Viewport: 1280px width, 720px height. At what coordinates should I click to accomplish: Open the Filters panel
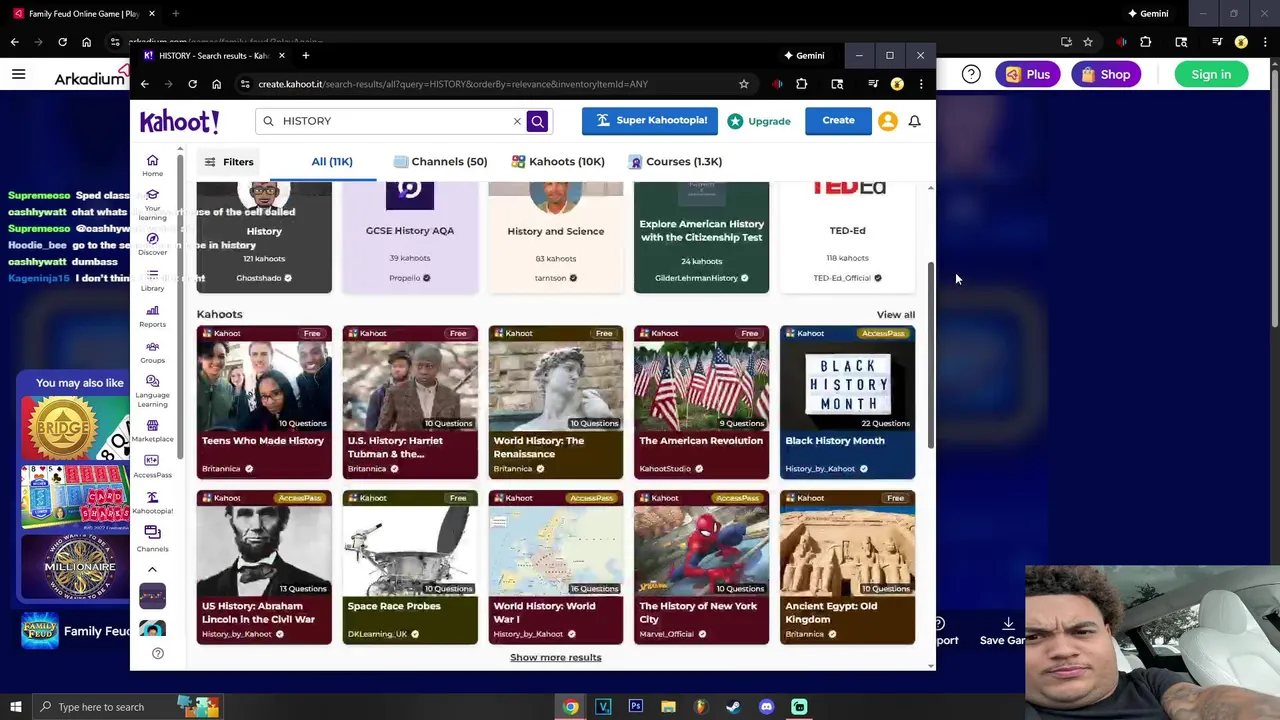(x=229, y=161)
